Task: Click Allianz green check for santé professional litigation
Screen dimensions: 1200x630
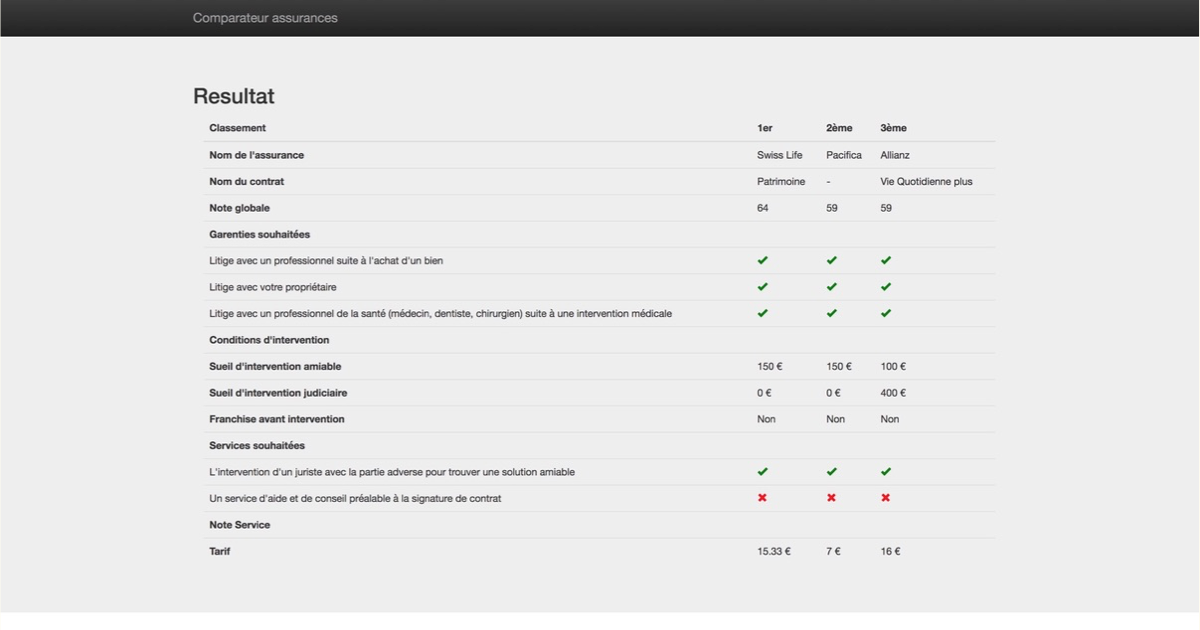Action: pyautogui.click(x=886, y=313)
